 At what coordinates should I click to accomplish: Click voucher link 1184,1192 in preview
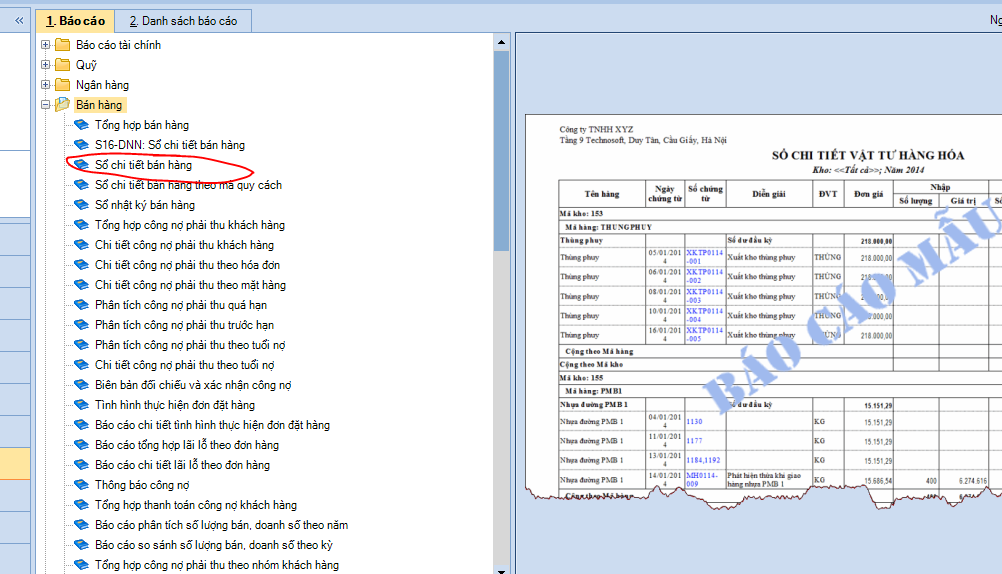pos(703,460)
